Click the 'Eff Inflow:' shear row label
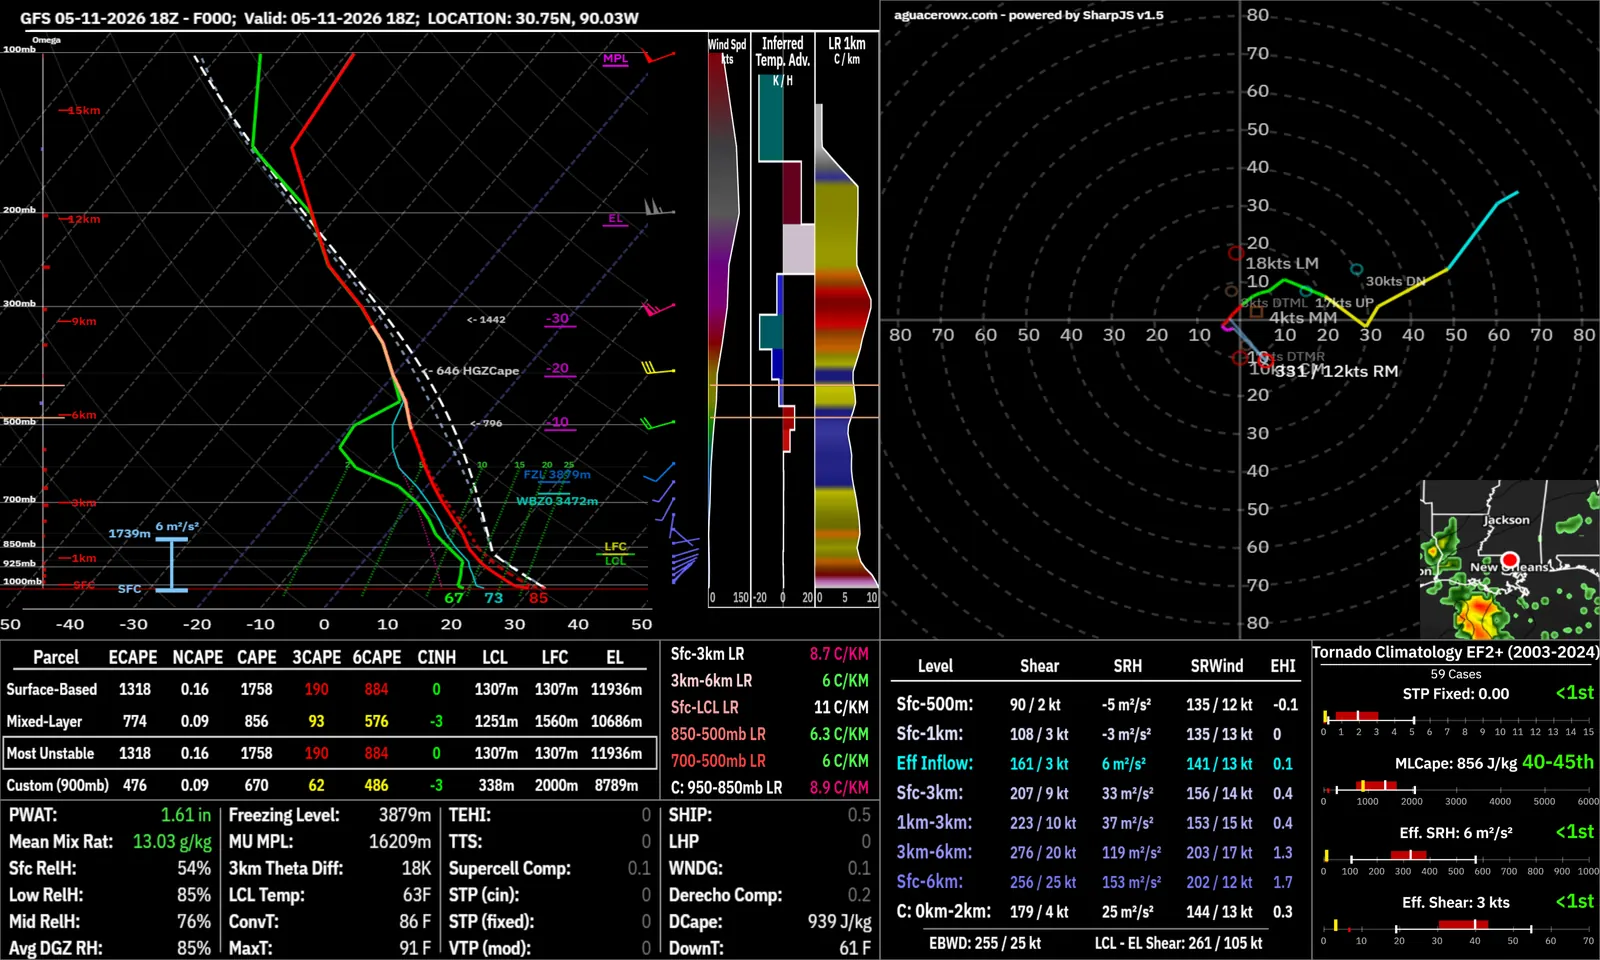The height and width of the screenshot is (960, 1600). 935,763
